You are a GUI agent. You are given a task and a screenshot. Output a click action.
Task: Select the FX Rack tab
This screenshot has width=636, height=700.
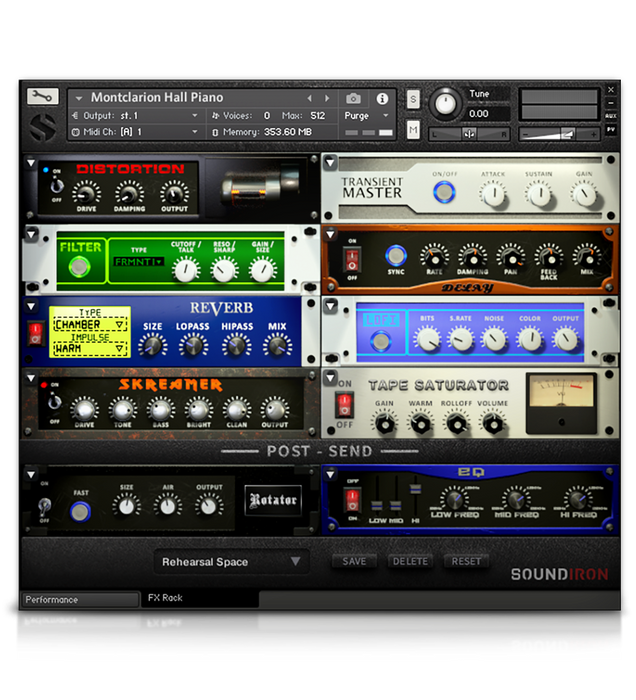click(165, 598)
